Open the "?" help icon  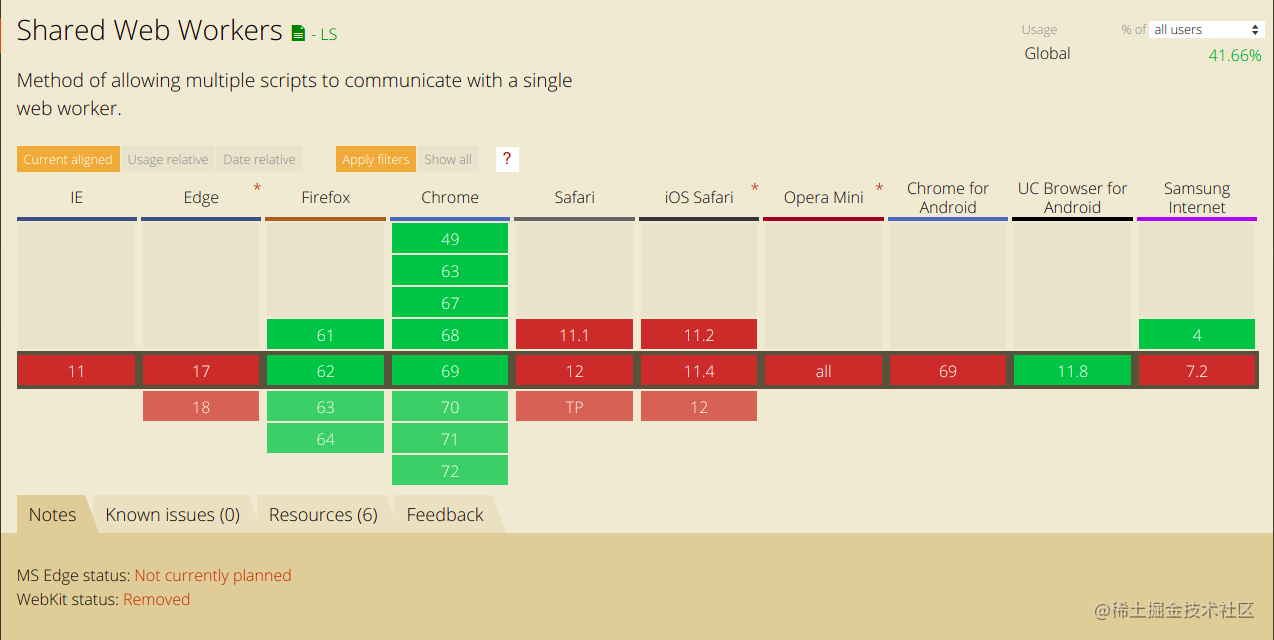coord(506,159)
